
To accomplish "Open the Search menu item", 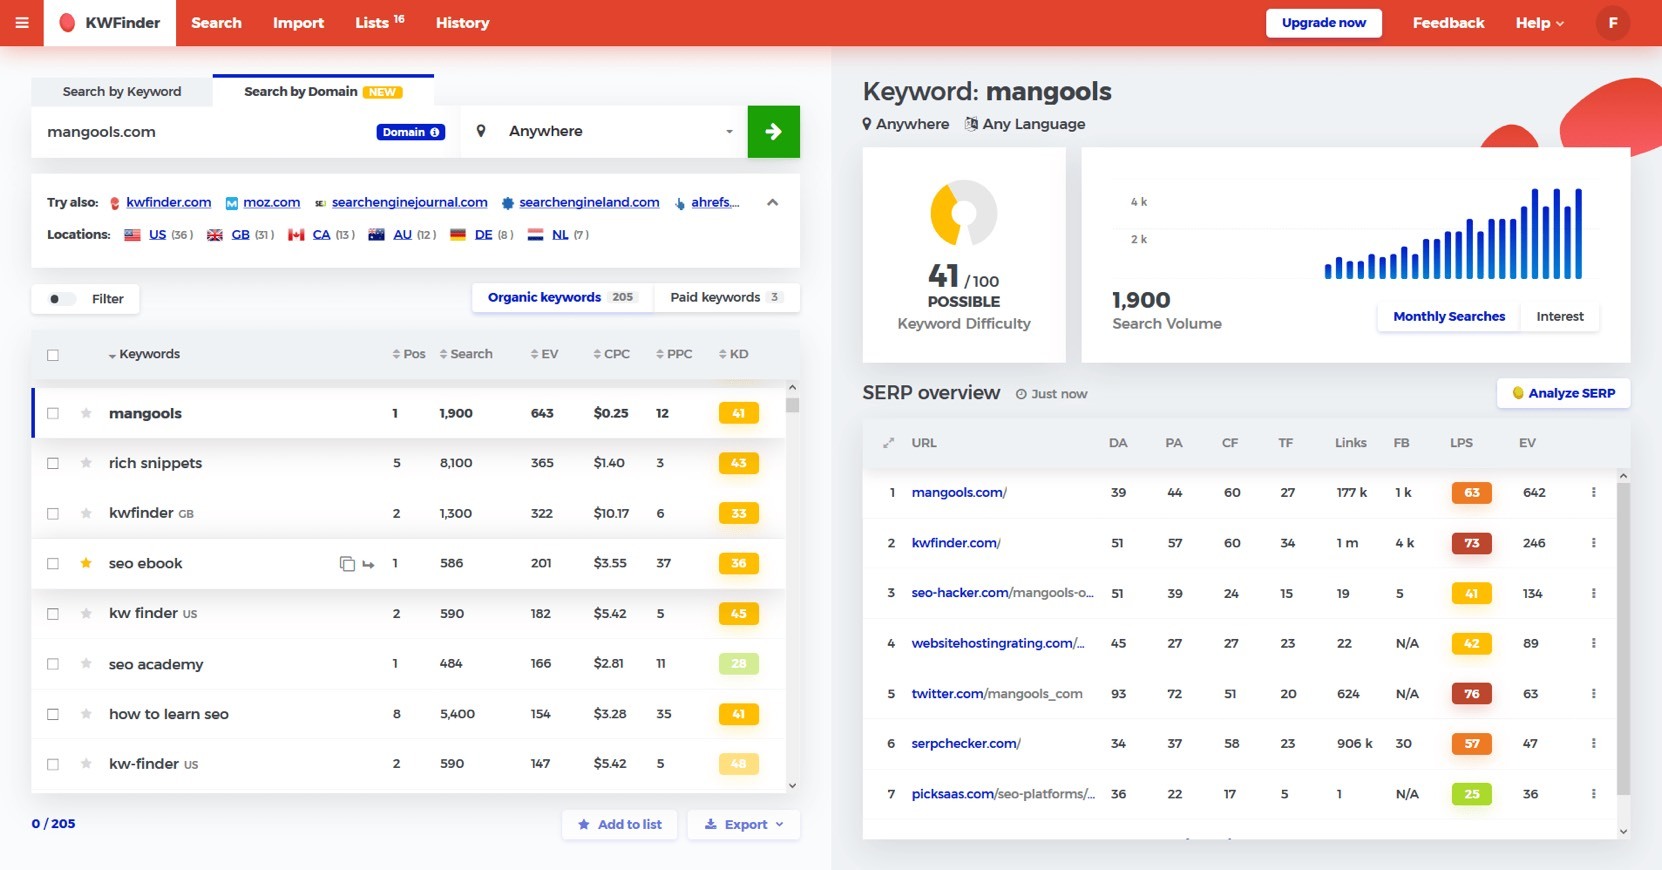I will [x=216, y=22].
